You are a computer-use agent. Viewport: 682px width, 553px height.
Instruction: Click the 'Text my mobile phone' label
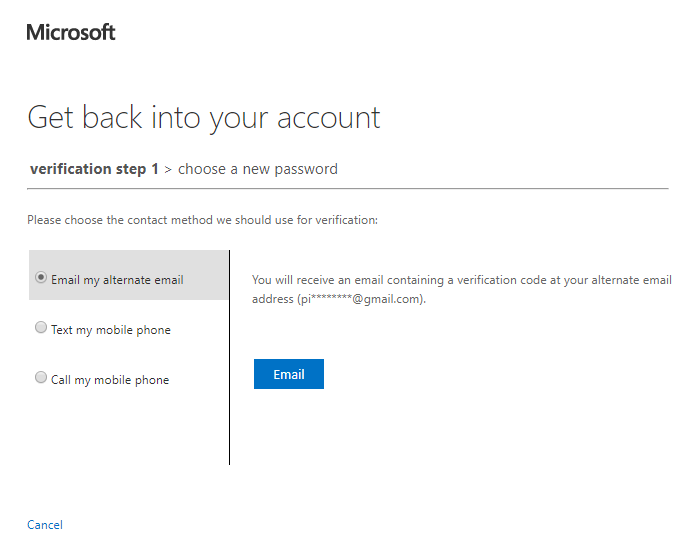[x=111, y=330]
